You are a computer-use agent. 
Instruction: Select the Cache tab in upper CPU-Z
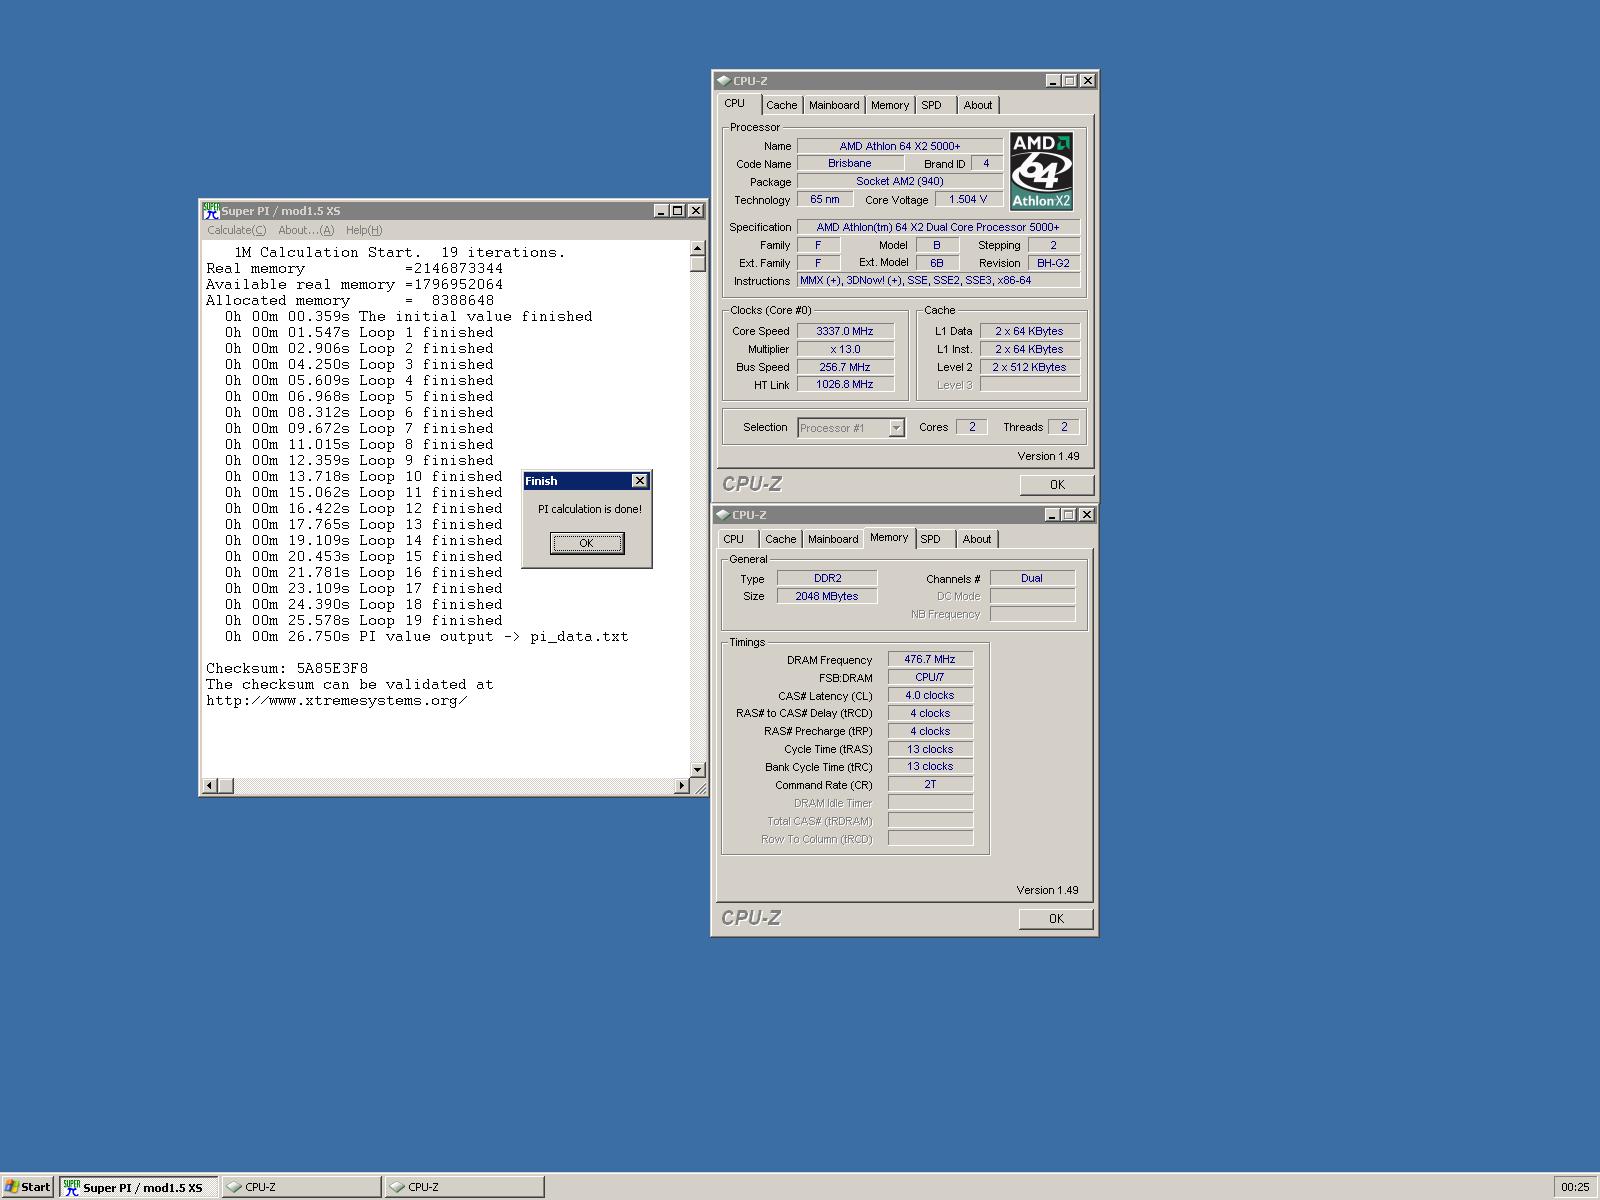click(x=782, y=105)
